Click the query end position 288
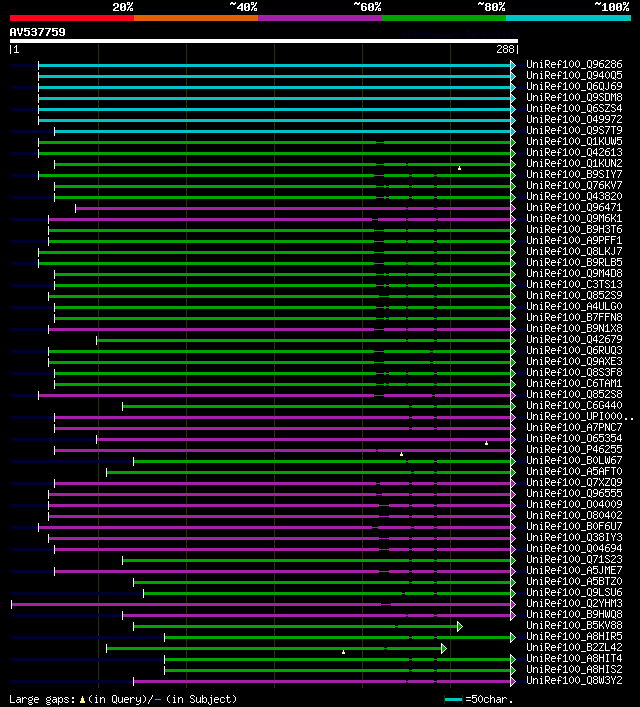640x707 pixels. [505, 49]
